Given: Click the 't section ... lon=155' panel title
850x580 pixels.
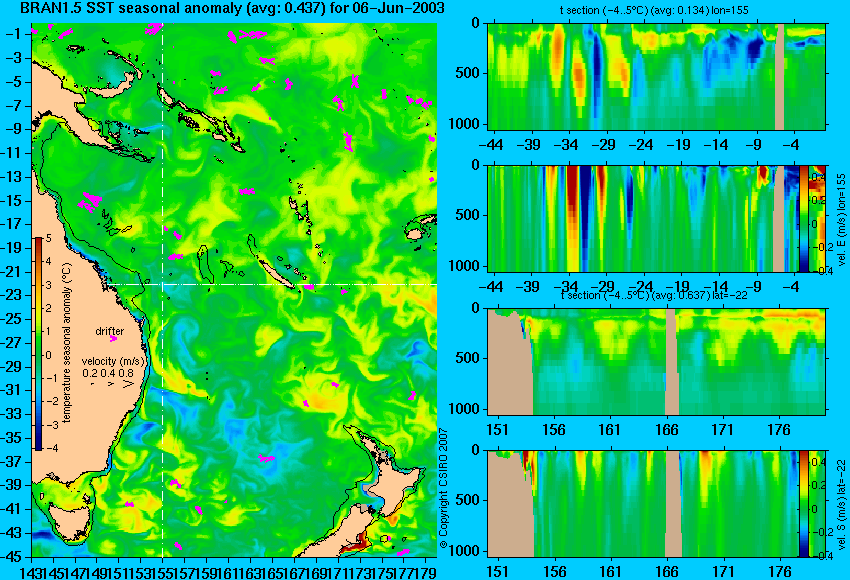Looking at the screenshot, I should [x=654, y=10].
